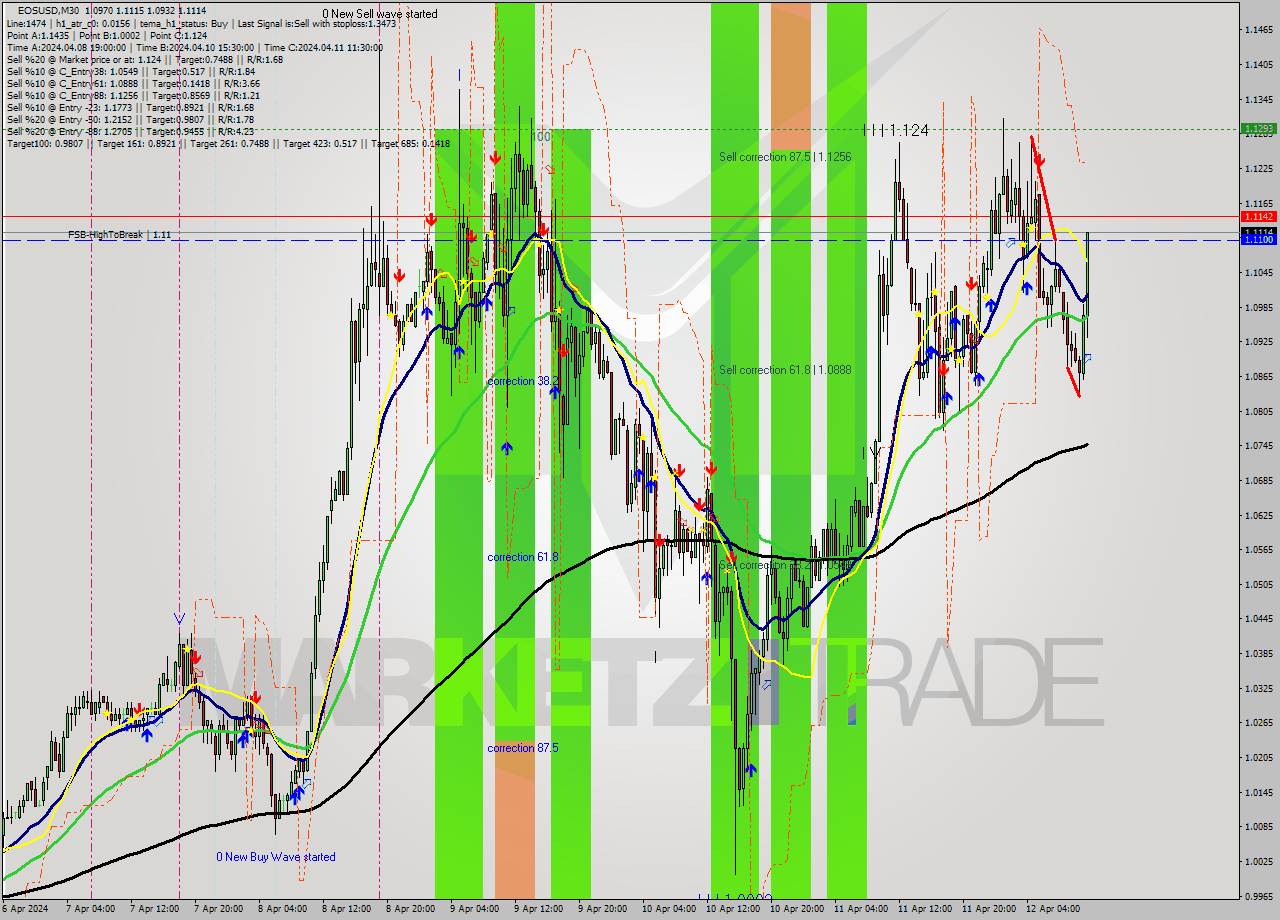Click the '6 Apr 2024' date on the time axis
The image size is (1280, 920).
[25, 909]
